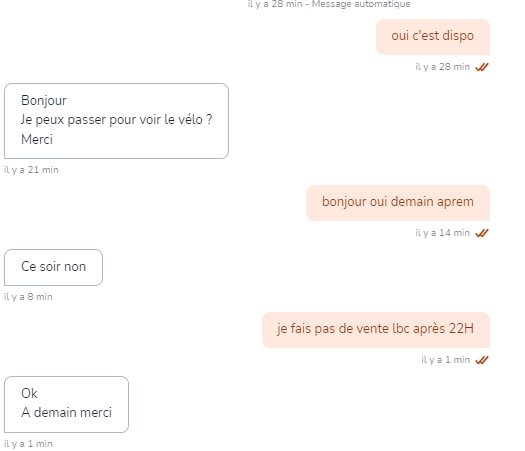Click 'A demain merci' line of last message

coord(66,412)
